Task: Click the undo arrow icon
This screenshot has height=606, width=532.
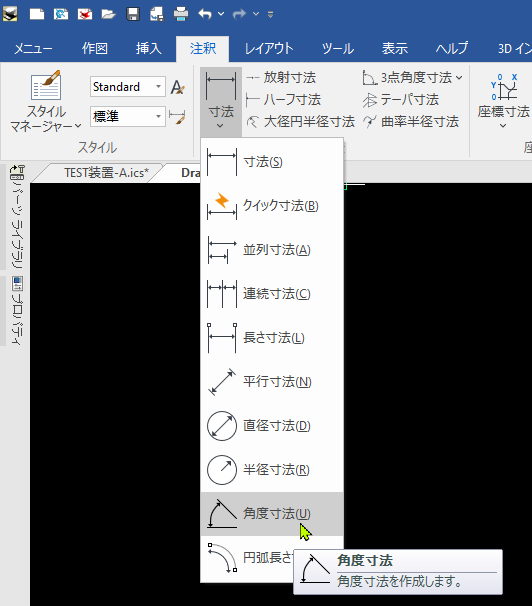Action: coord(205,14)
